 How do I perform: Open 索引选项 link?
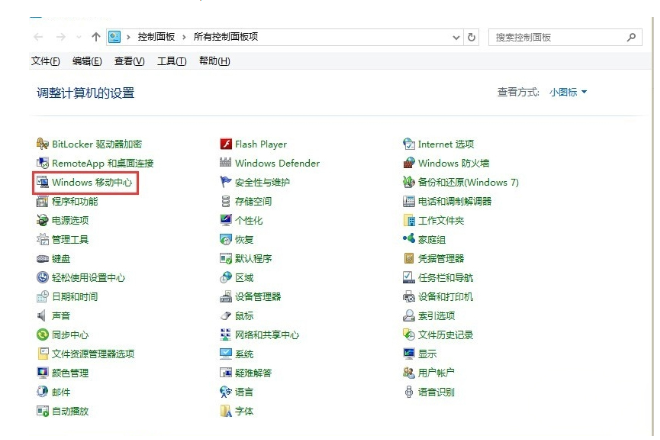coord(436,316)
